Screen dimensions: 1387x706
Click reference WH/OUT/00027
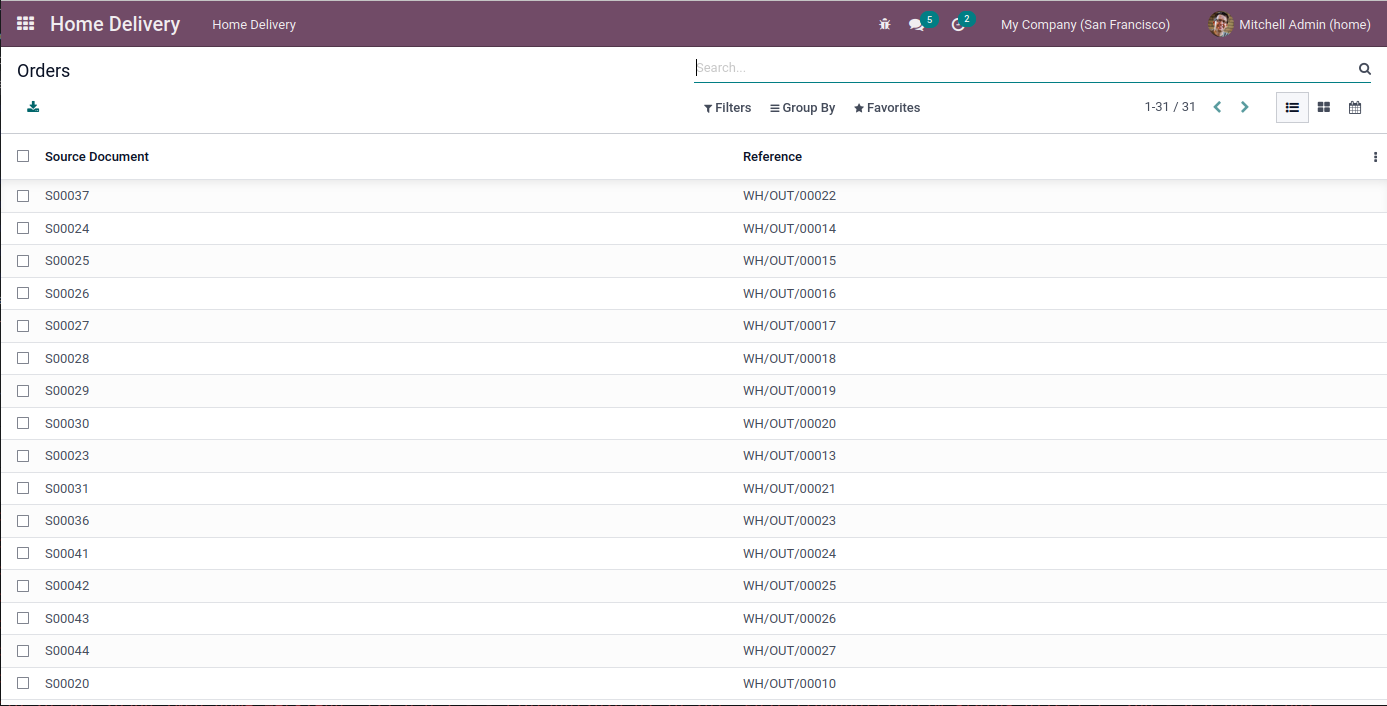coord(789,651)
